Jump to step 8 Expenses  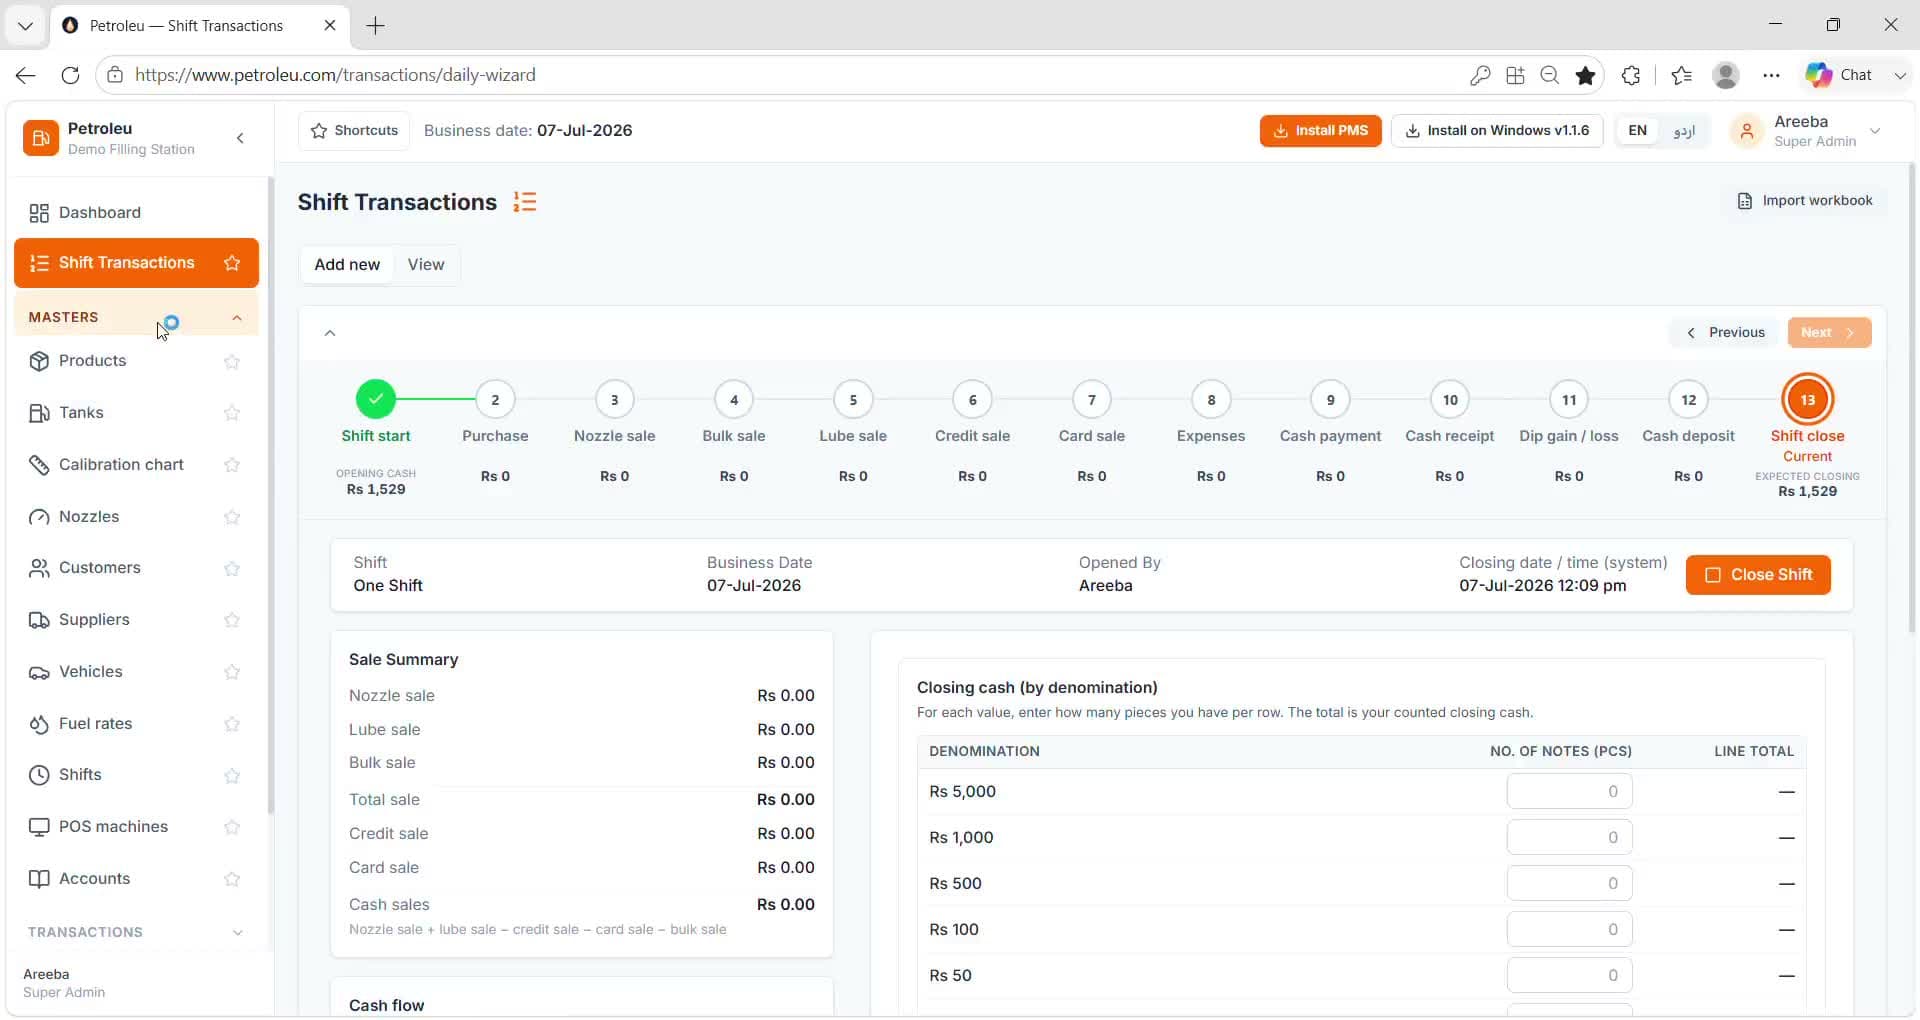coord(1211,400)
